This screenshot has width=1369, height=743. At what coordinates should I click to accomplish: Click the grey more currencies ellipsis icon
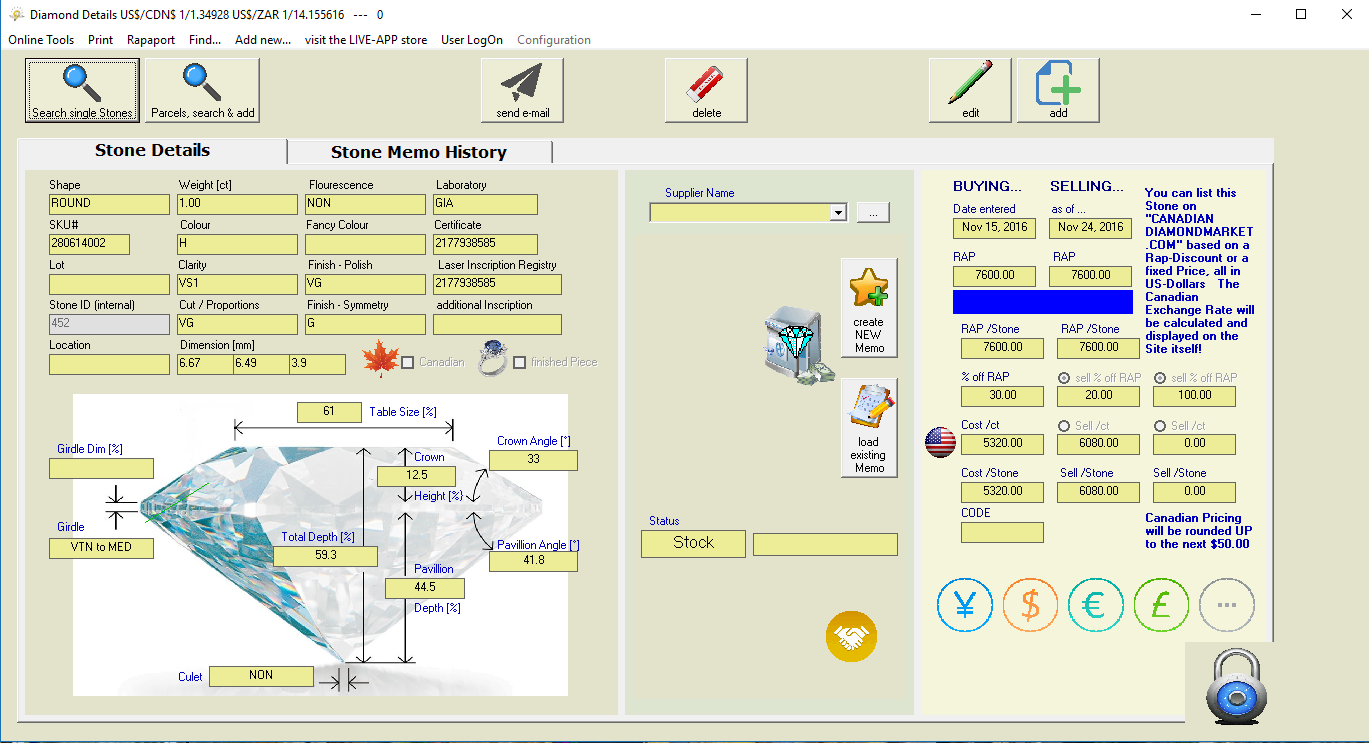click(1226, 605)
